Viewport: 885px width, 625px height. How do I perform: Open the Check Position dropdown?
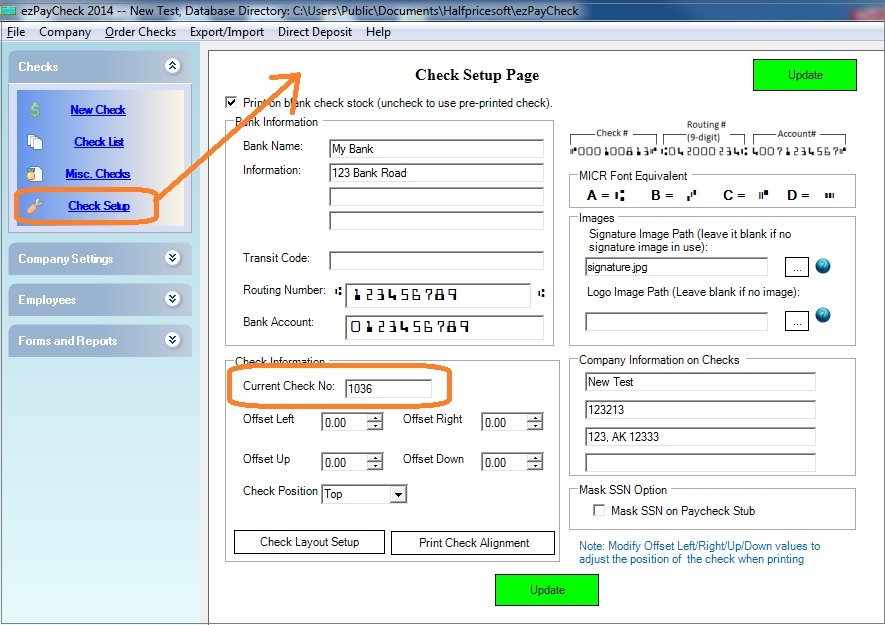(x=396, y=494)
